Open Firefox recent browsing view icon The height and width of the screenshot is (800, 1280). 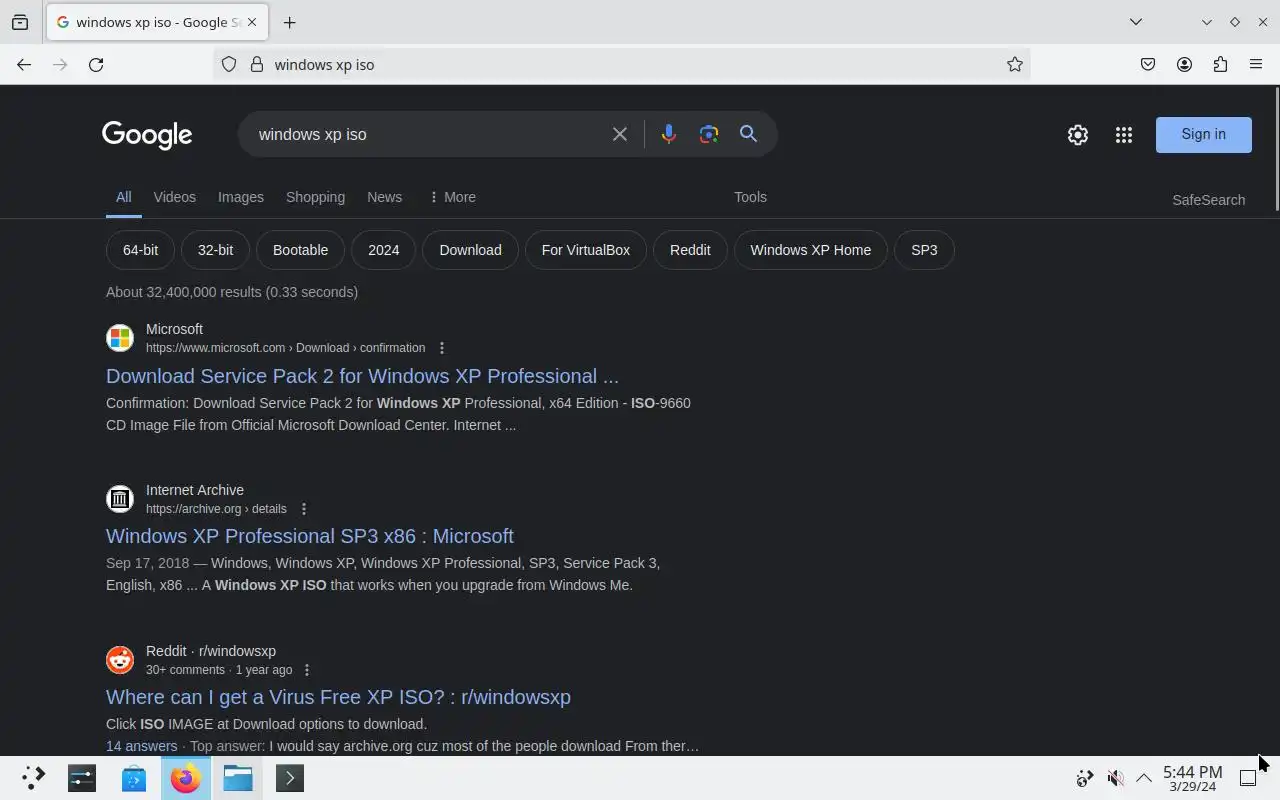coord(20,22)
